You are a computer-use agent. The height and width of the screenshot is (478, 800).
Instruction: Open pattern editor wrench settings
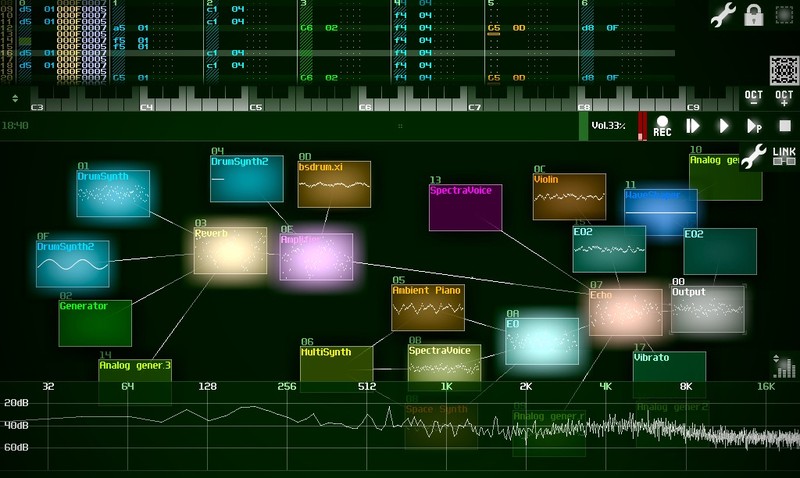pyautogui.click(x=723, y=15)
